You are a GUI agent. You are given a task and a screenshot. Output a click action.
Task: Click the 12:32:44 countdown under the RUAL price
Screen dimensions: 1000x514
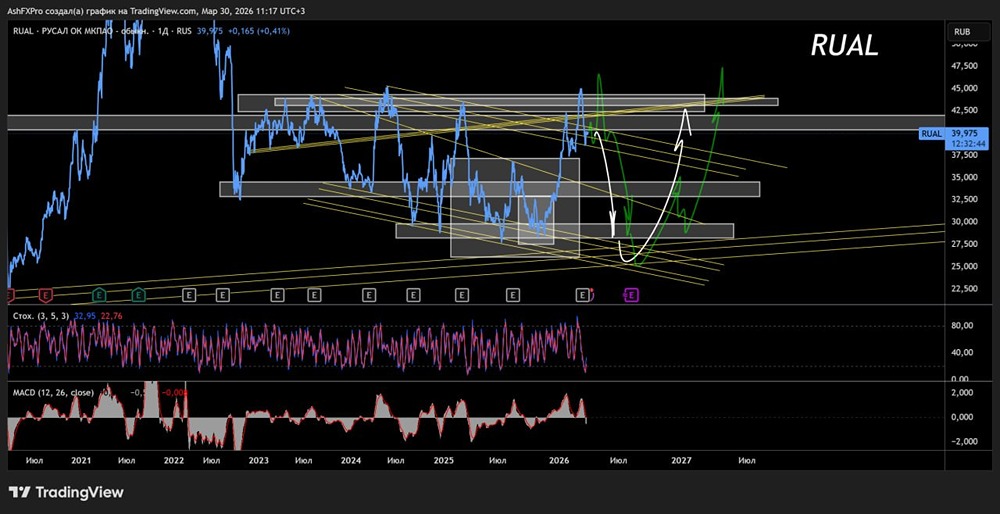click(968, 145)
